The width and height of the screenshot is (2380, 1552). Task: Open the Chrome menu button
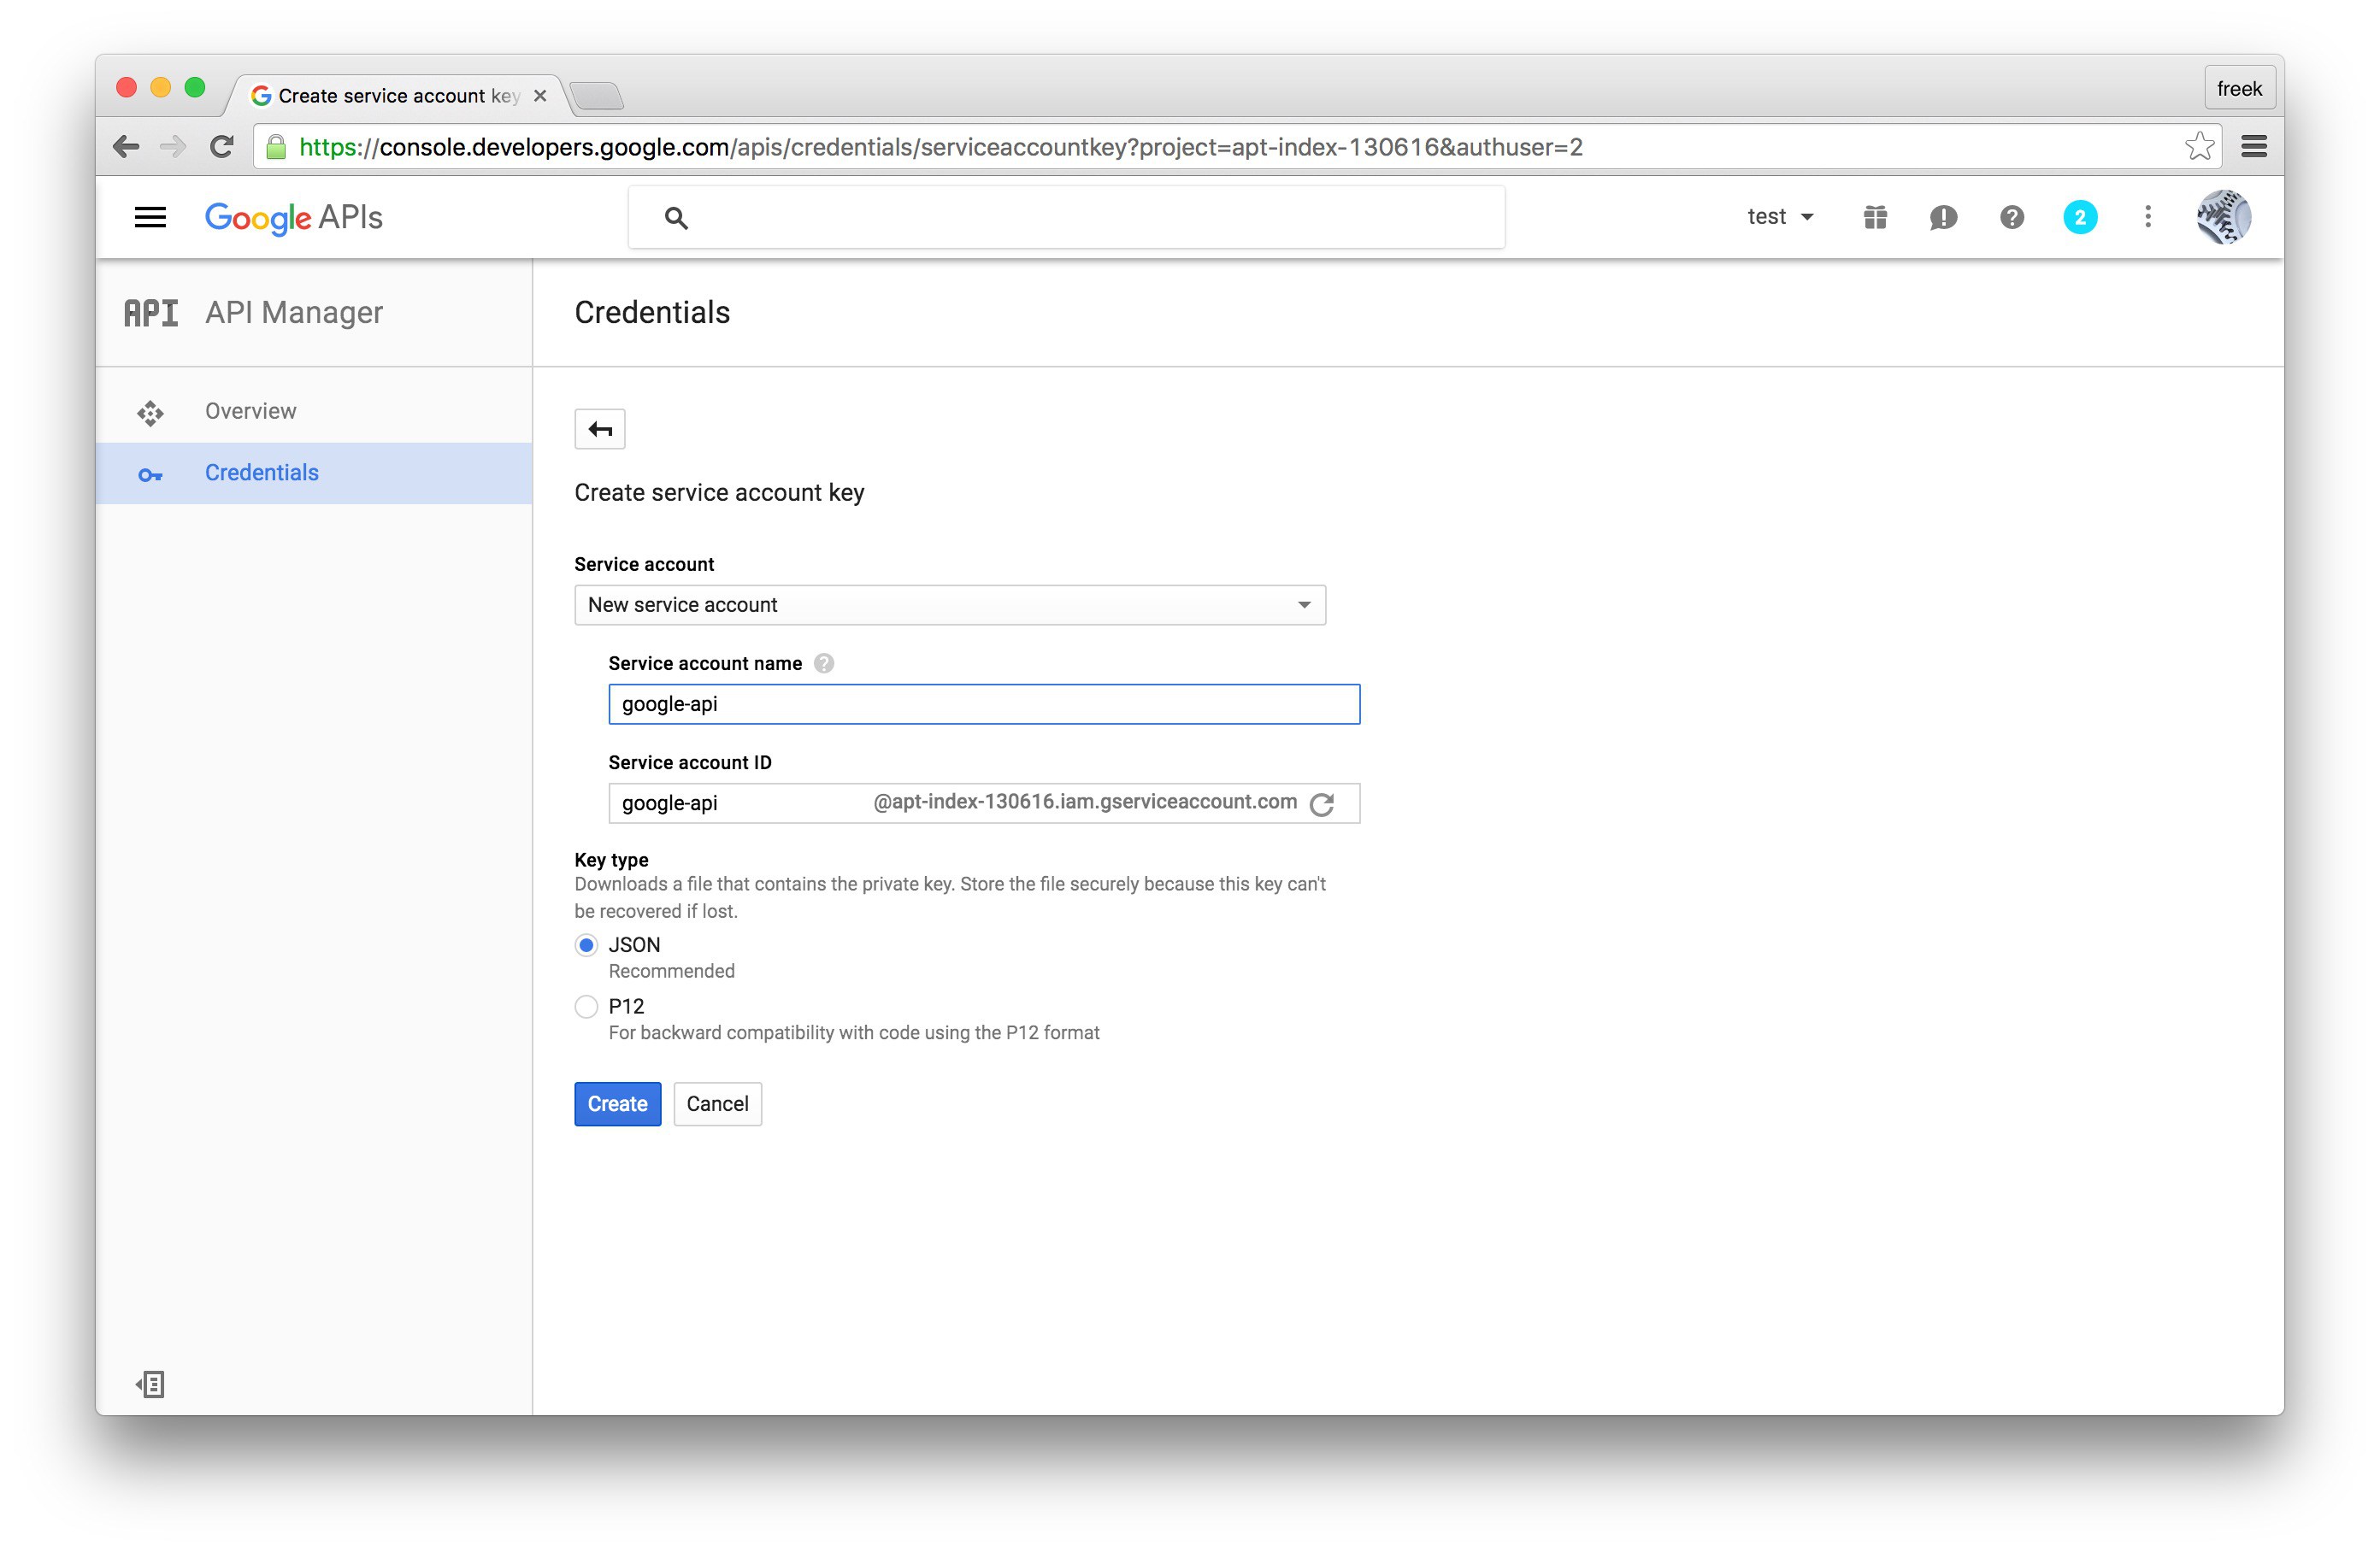click(x=2253, y=147)
